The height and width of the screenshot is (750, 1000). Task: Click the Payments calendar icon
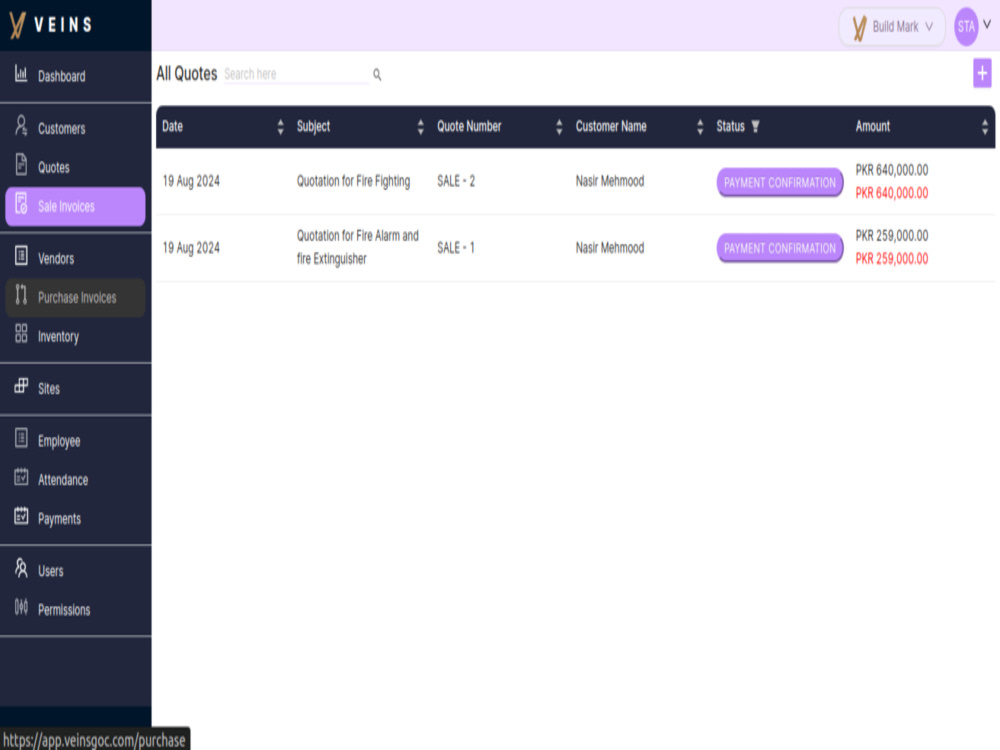pyautogui.click(x=21, y=516)
